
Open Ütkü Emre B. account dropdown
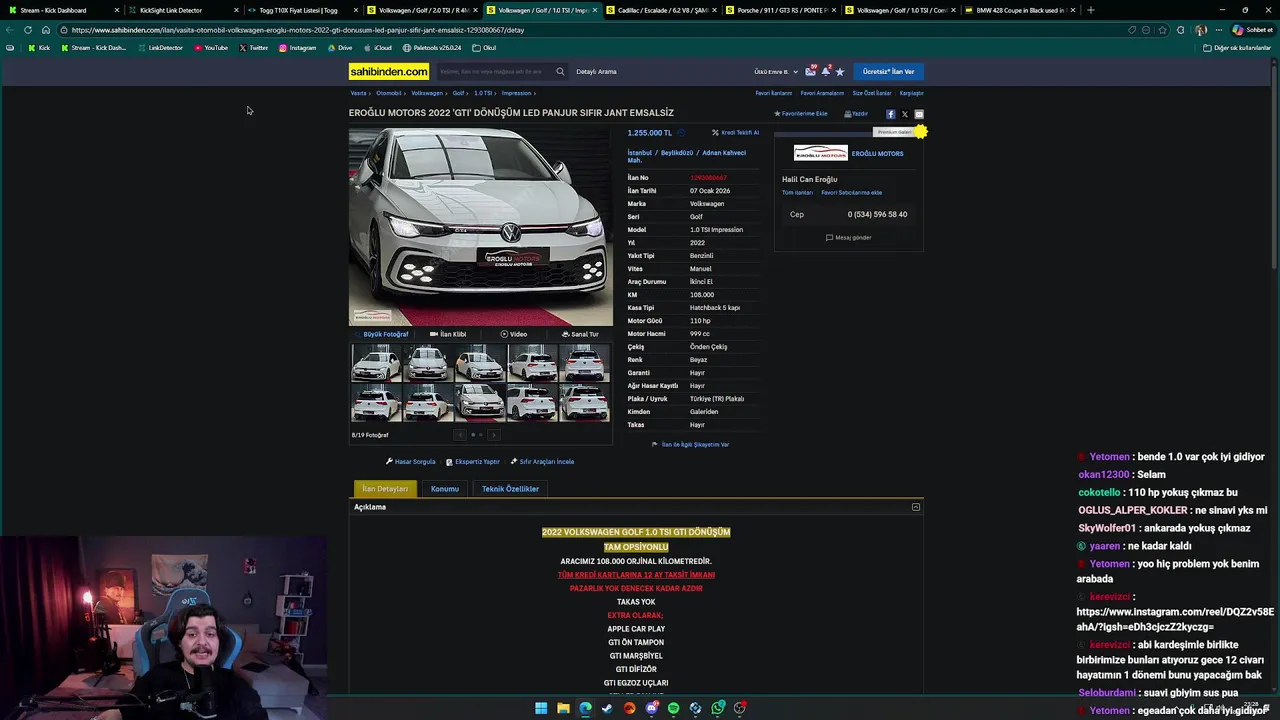coord(776,72)
